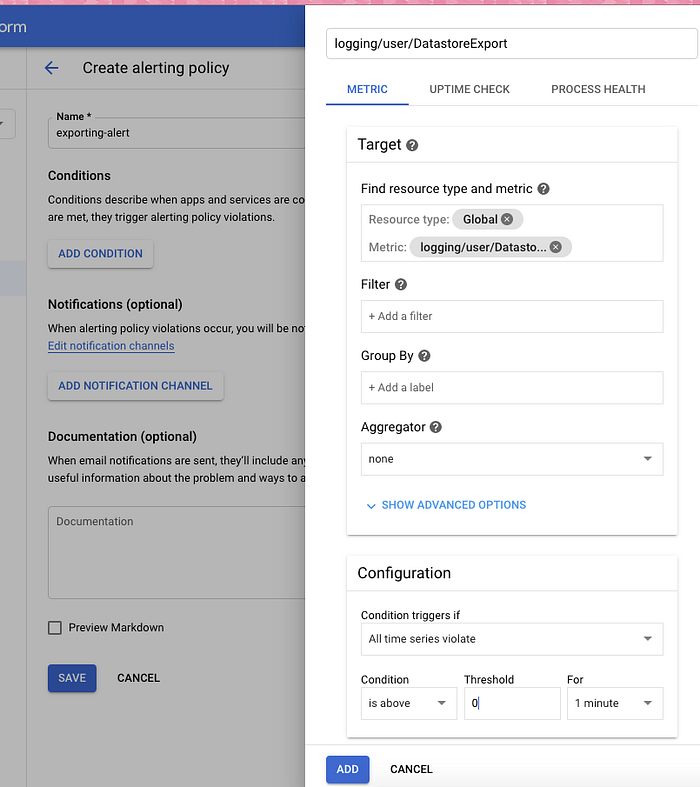Click the help icon next to Group By
This screenshot has height=787, width=700.
[x=424, y=356]
